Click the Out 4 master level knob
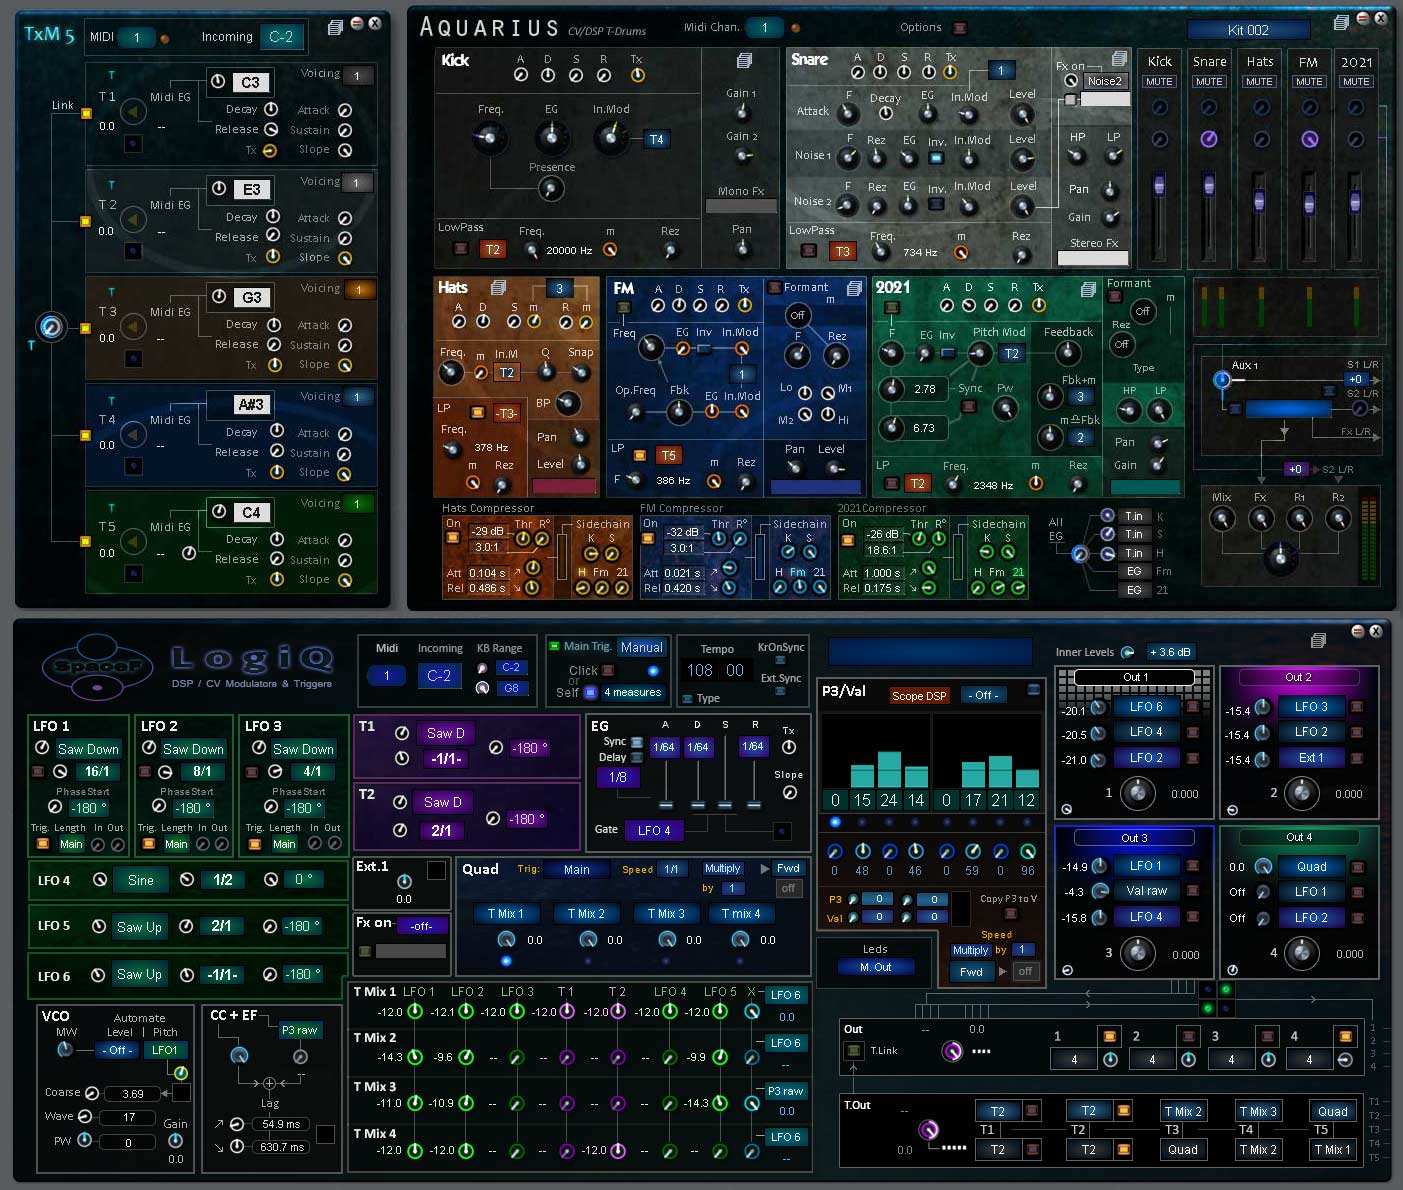Image resolution: width=1403 pixels, height=1190 pixels. click(1301, 953)
